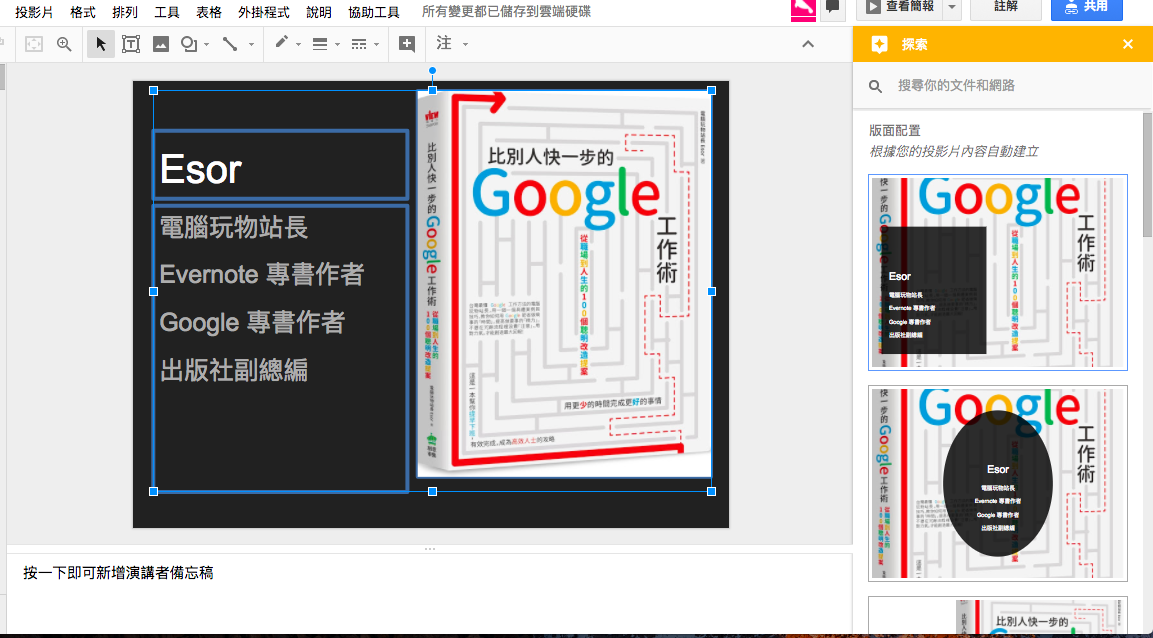This screenshot has height=638, width=1153.
Task: Open the line tool dropdown arrow
Action: pyautogui.click(x=251, y=45)
